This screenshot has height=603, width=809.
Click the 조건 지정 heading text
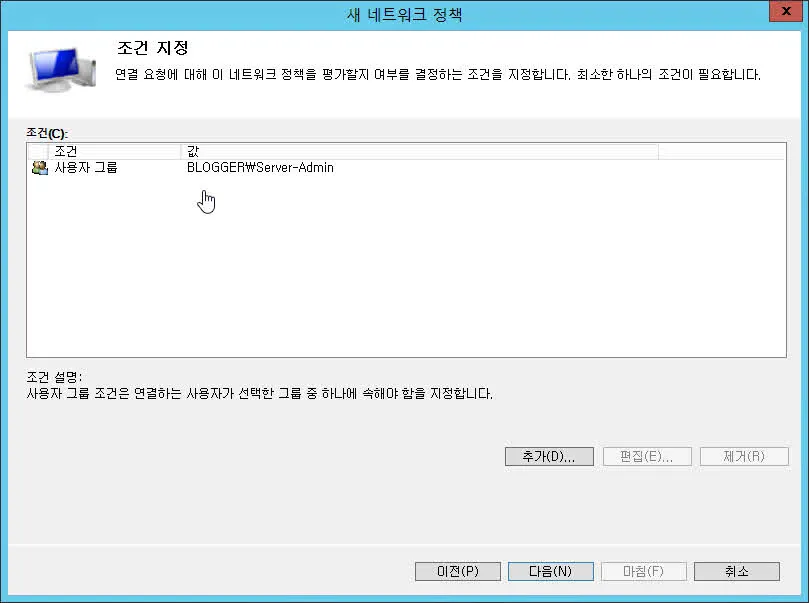coord(151,48)
